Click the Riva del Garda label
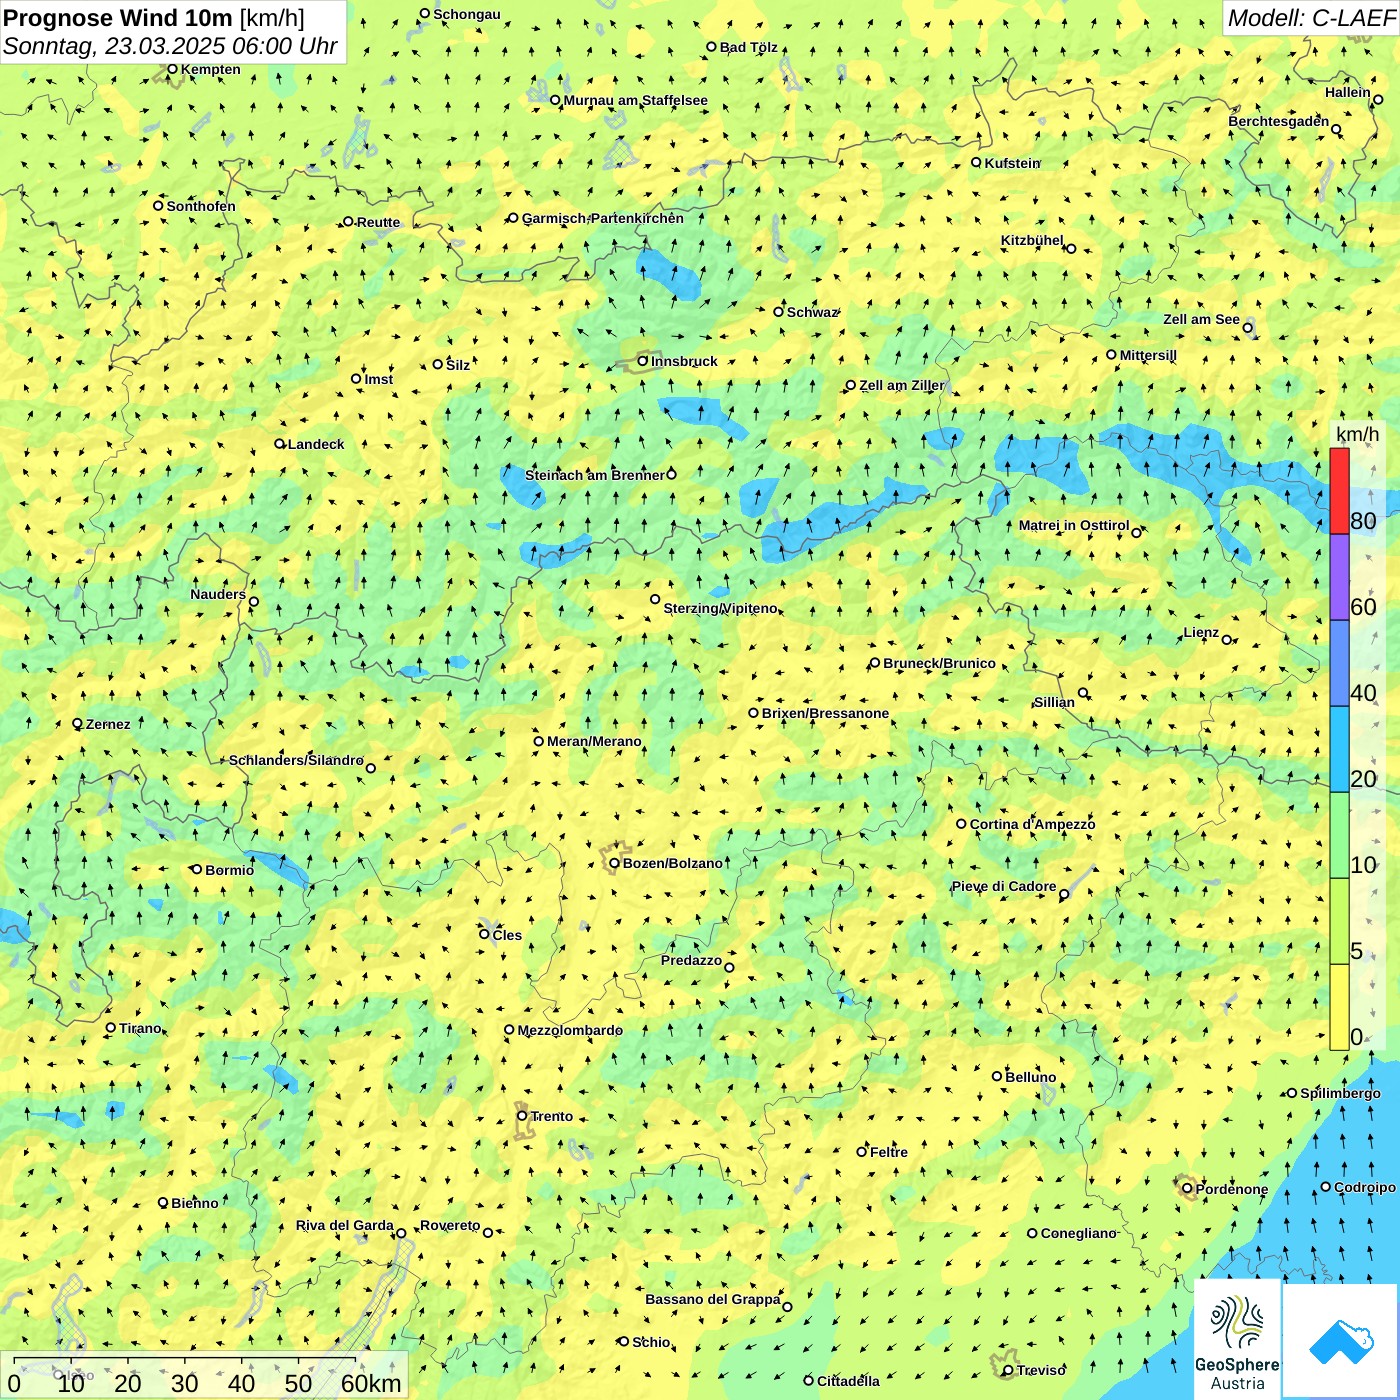The image size is (1400, 1400). point(344,1225)
